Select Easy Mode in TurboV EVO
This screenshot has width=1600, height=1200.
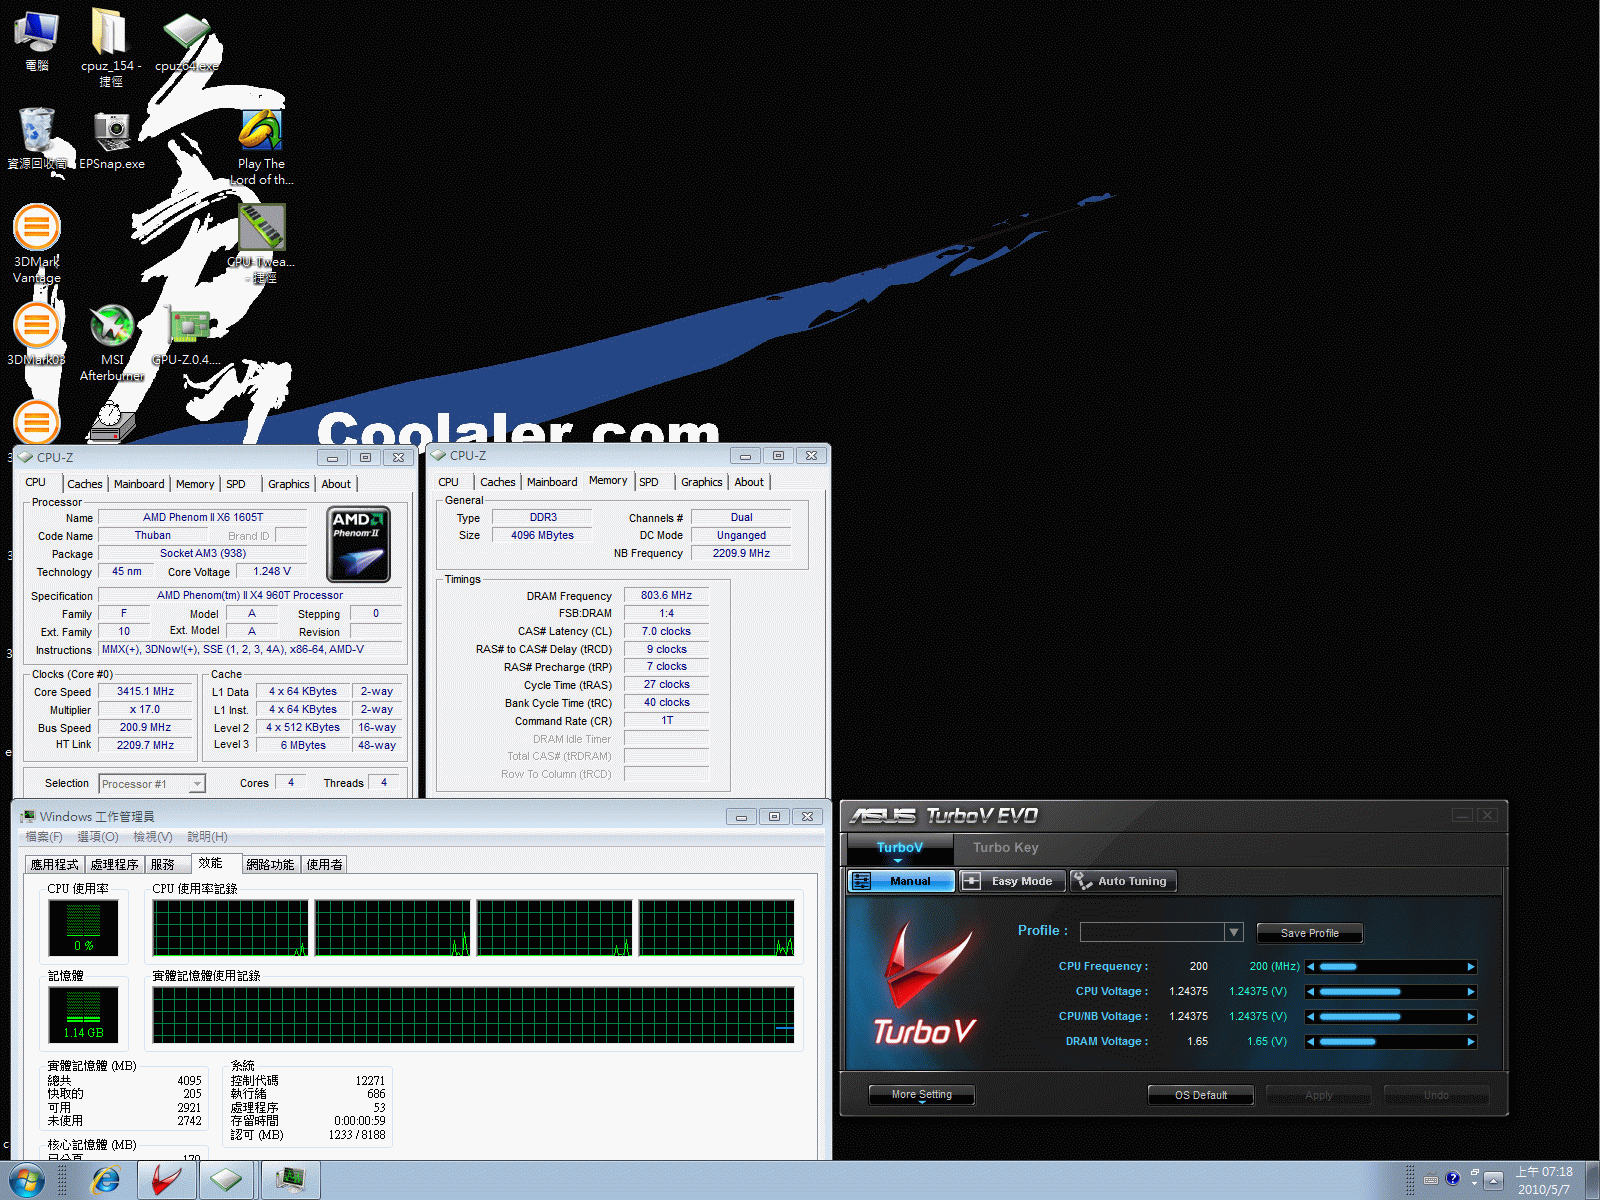click(x=1010, y=881)
